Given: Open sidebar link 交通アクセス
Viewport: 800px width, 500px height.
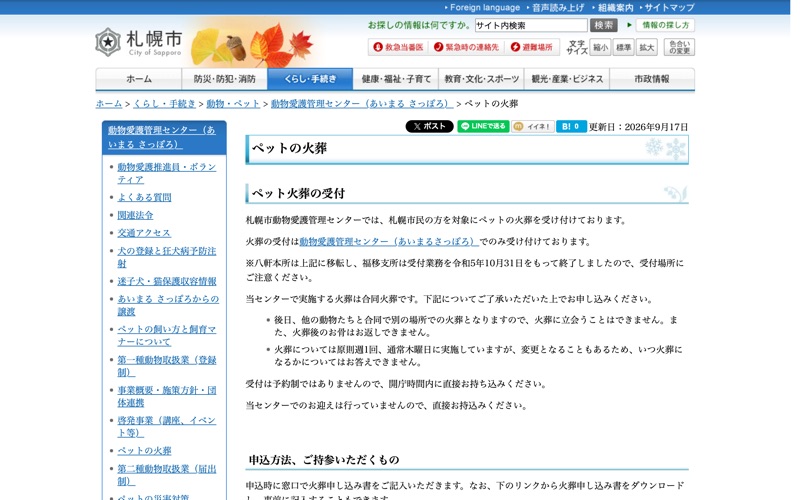Looking at the screenshot, I should tap(144, 233).
